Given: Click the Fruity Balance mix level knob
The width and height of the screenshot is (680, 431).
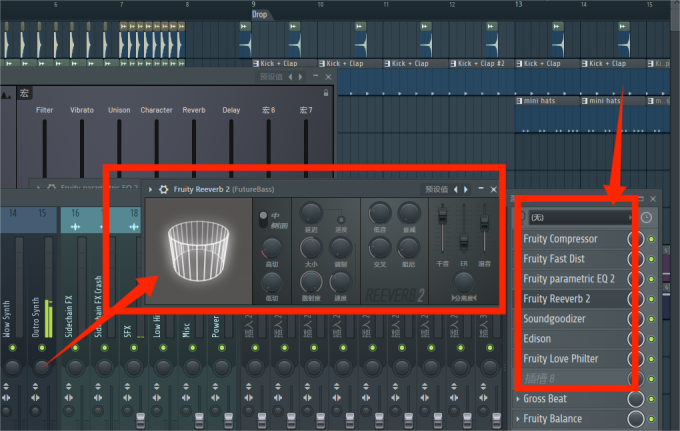Looking at the screenshot, I should (x=636, y=419).
